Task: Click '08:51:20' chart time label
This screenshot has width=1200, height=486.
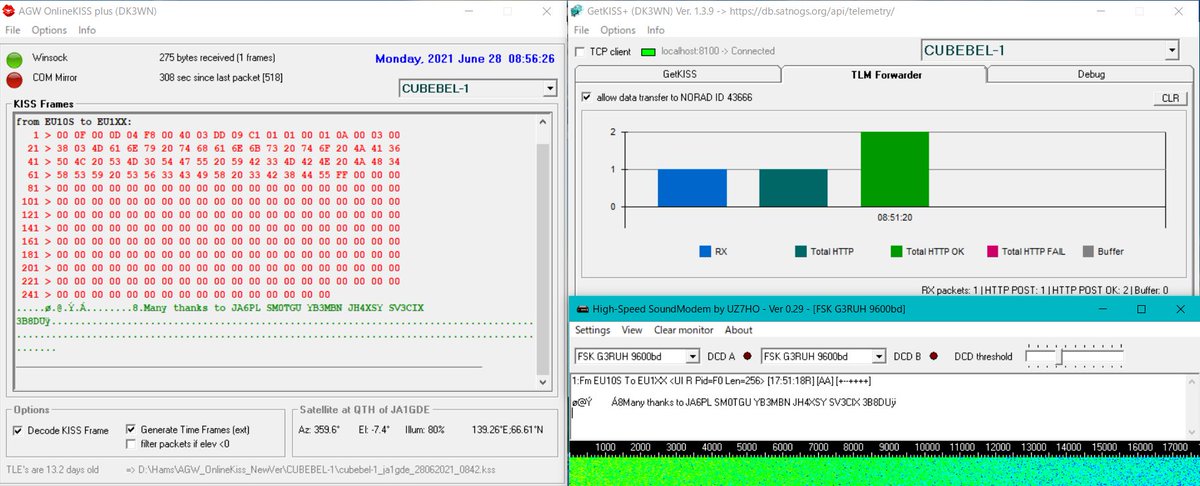Action: pos(895,215)
